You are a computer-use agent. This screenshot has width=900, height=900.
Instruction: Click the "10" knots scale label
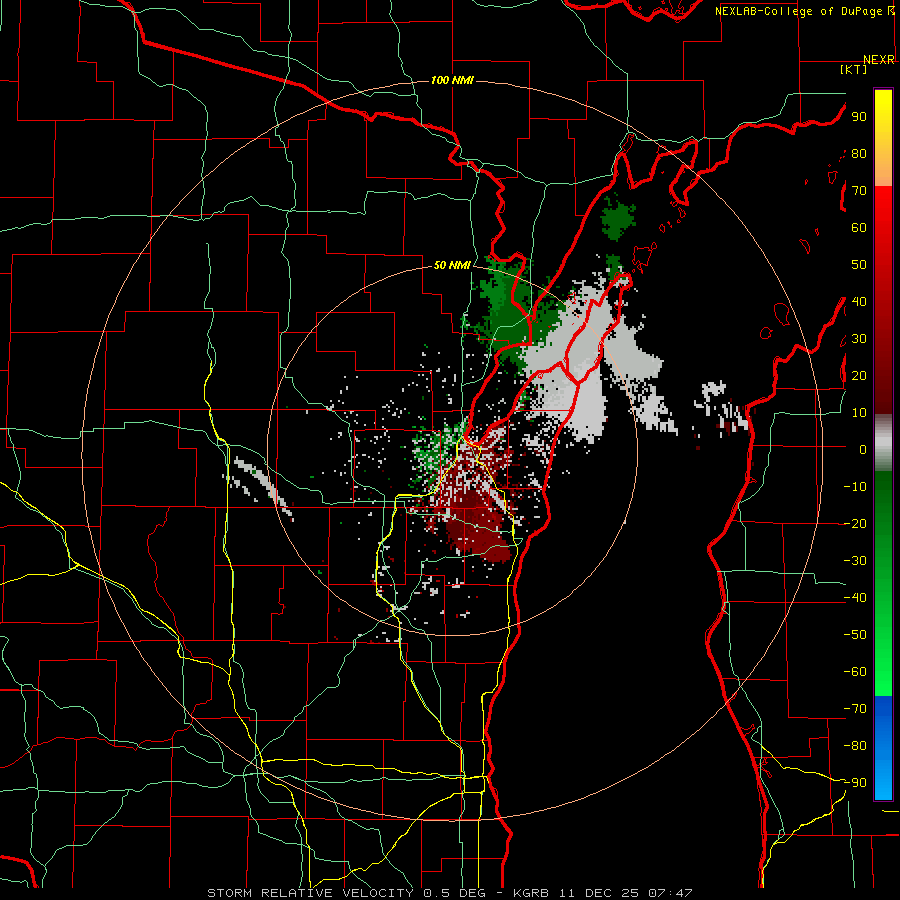coord(859,413)
